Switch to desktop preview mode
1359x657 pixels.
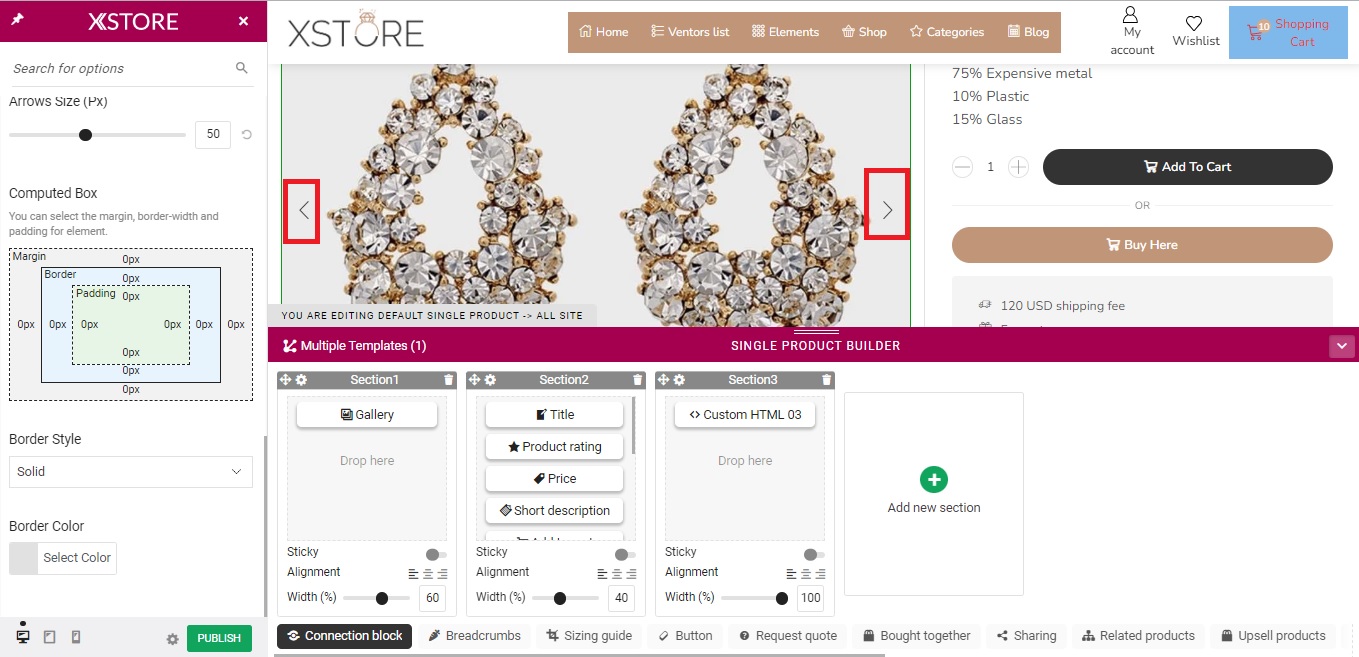[x=23, y=637]
